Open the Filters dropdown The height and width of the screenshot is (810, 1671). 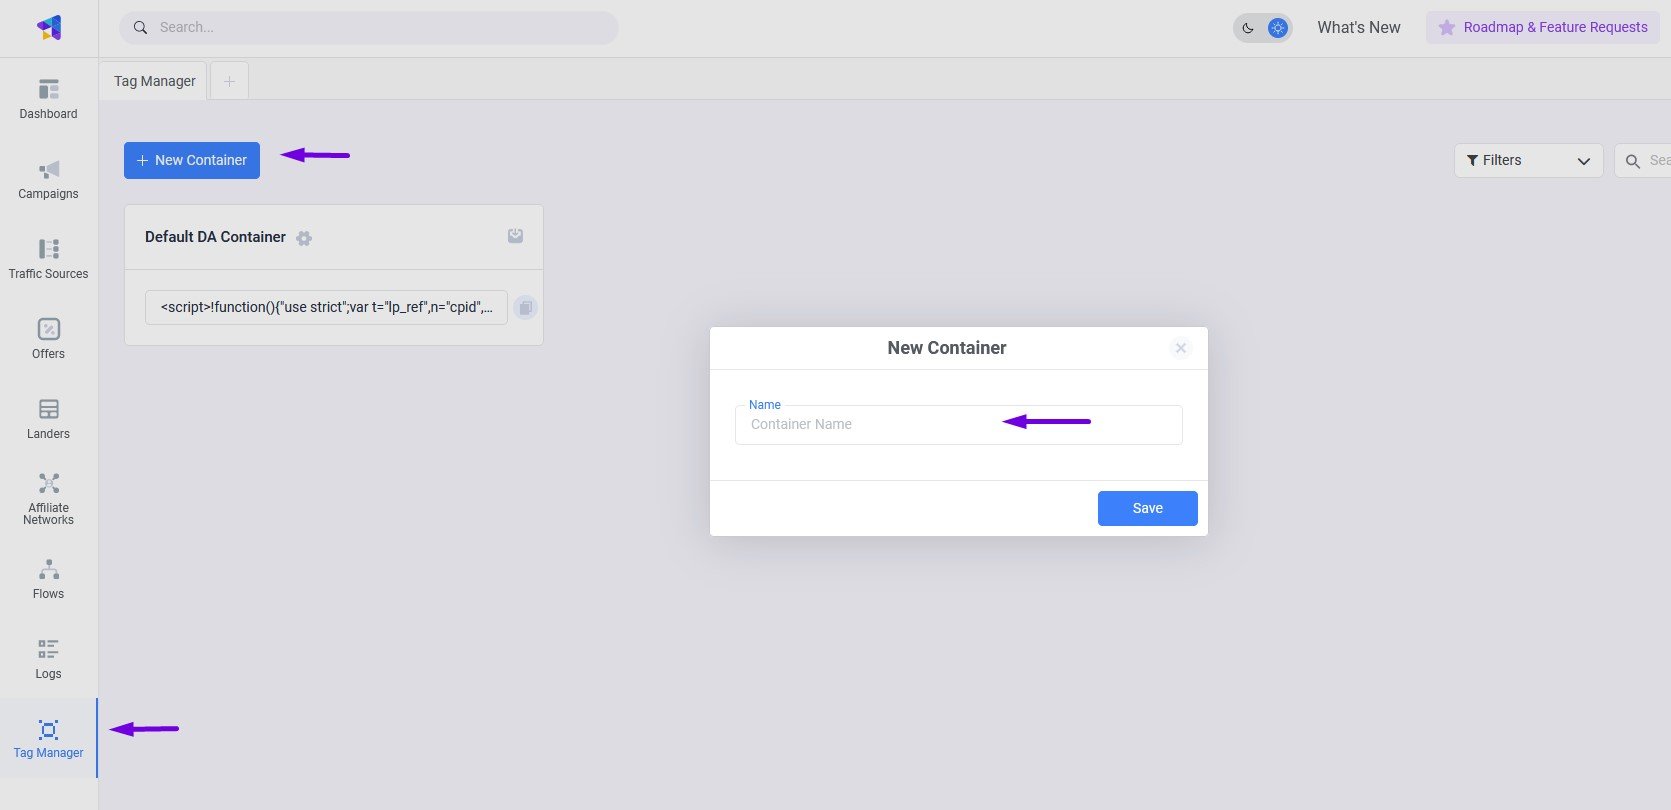[1528, 161]
